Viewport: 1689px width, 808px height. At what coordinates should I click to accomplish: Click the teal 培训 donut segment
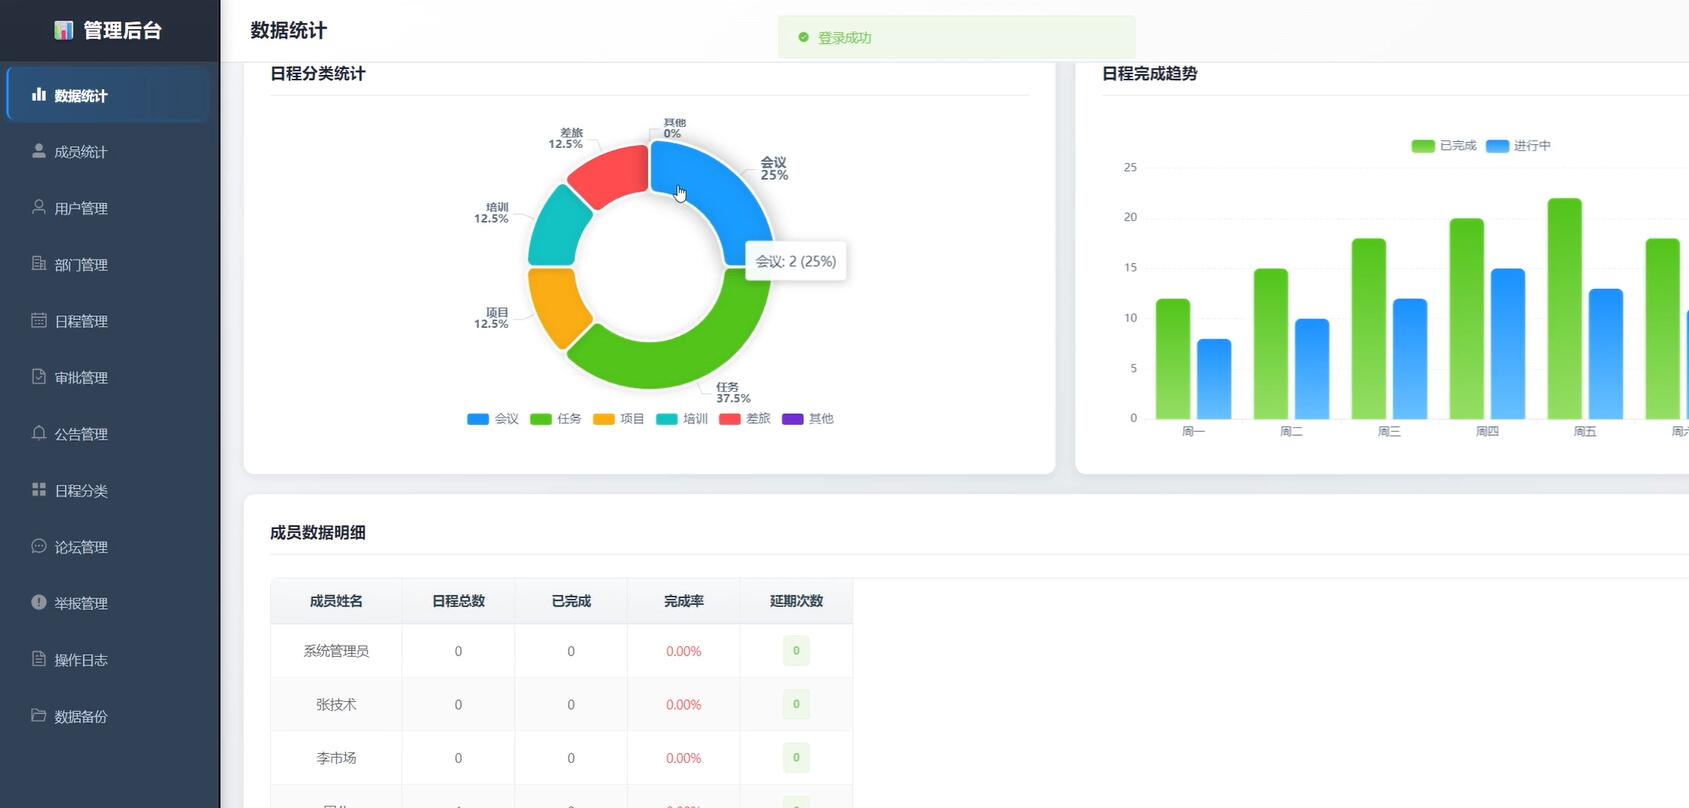click(557, 227)
